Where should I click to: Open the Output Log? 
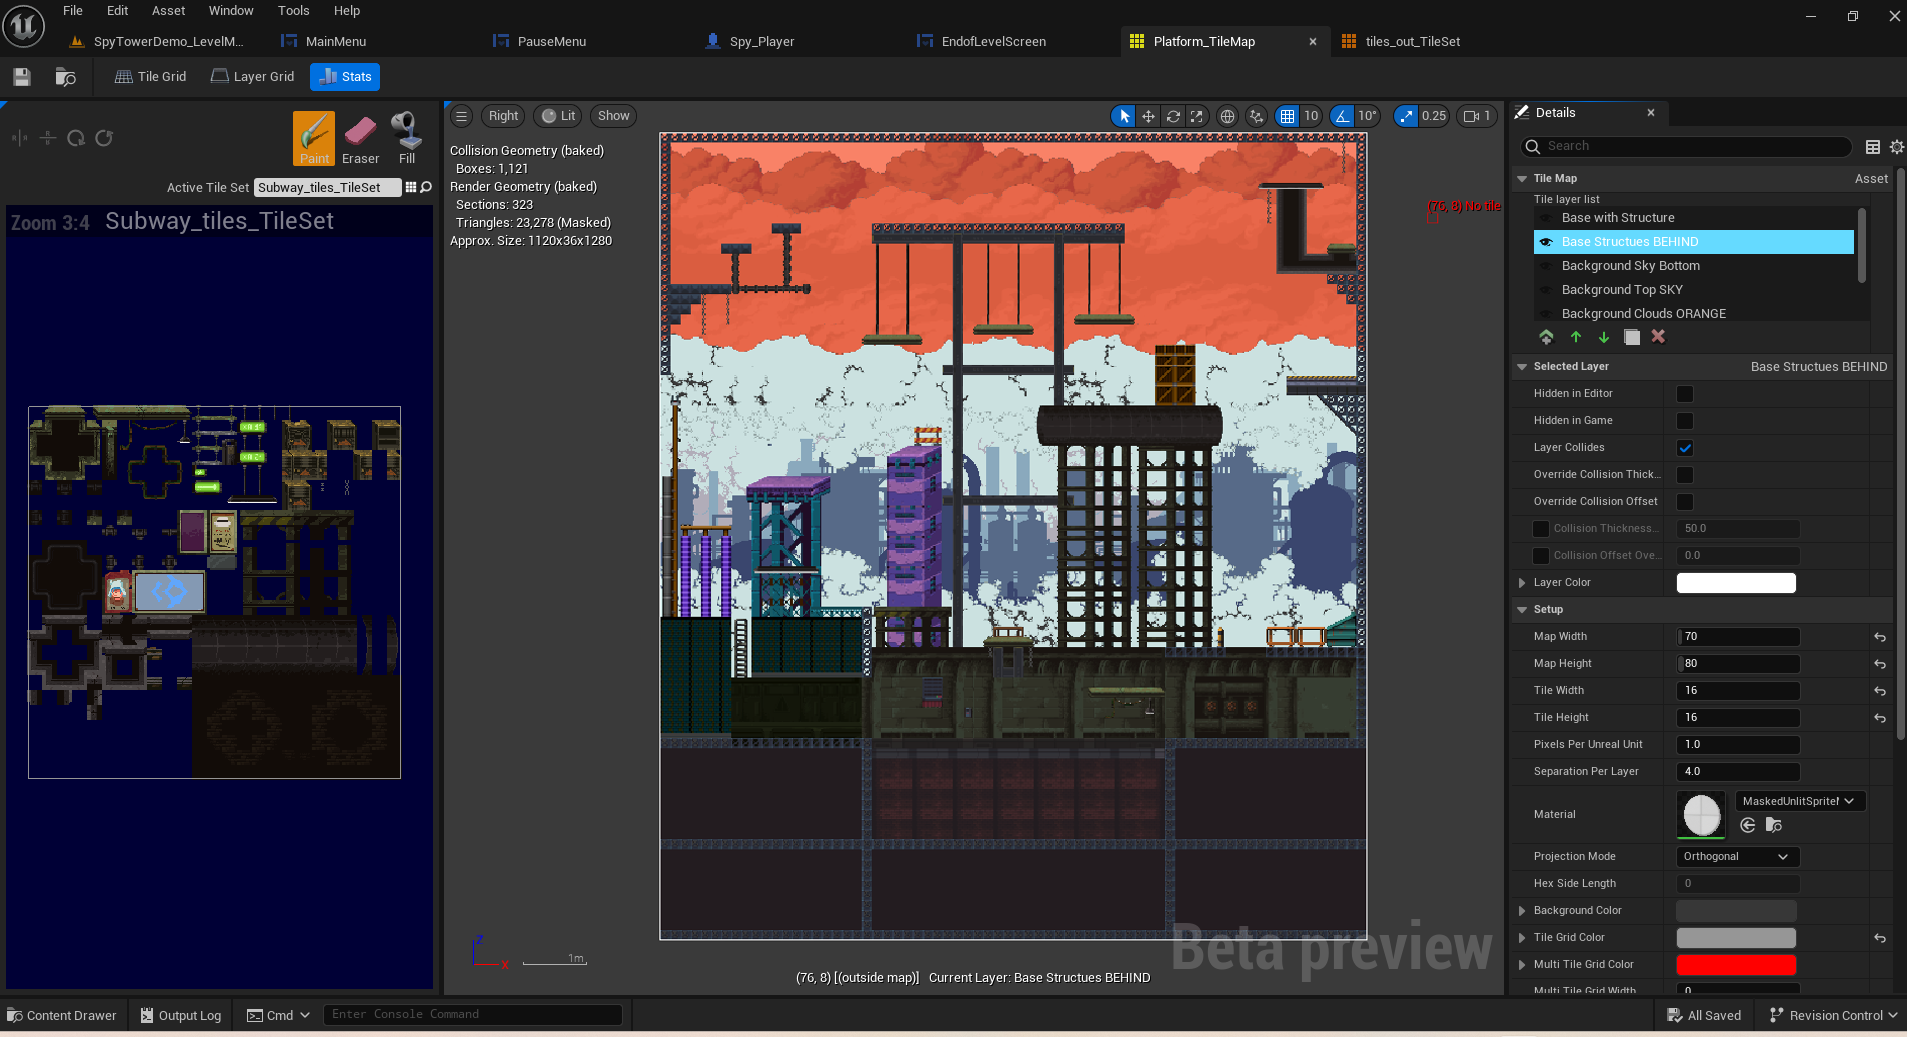(x=181, y=1015)
